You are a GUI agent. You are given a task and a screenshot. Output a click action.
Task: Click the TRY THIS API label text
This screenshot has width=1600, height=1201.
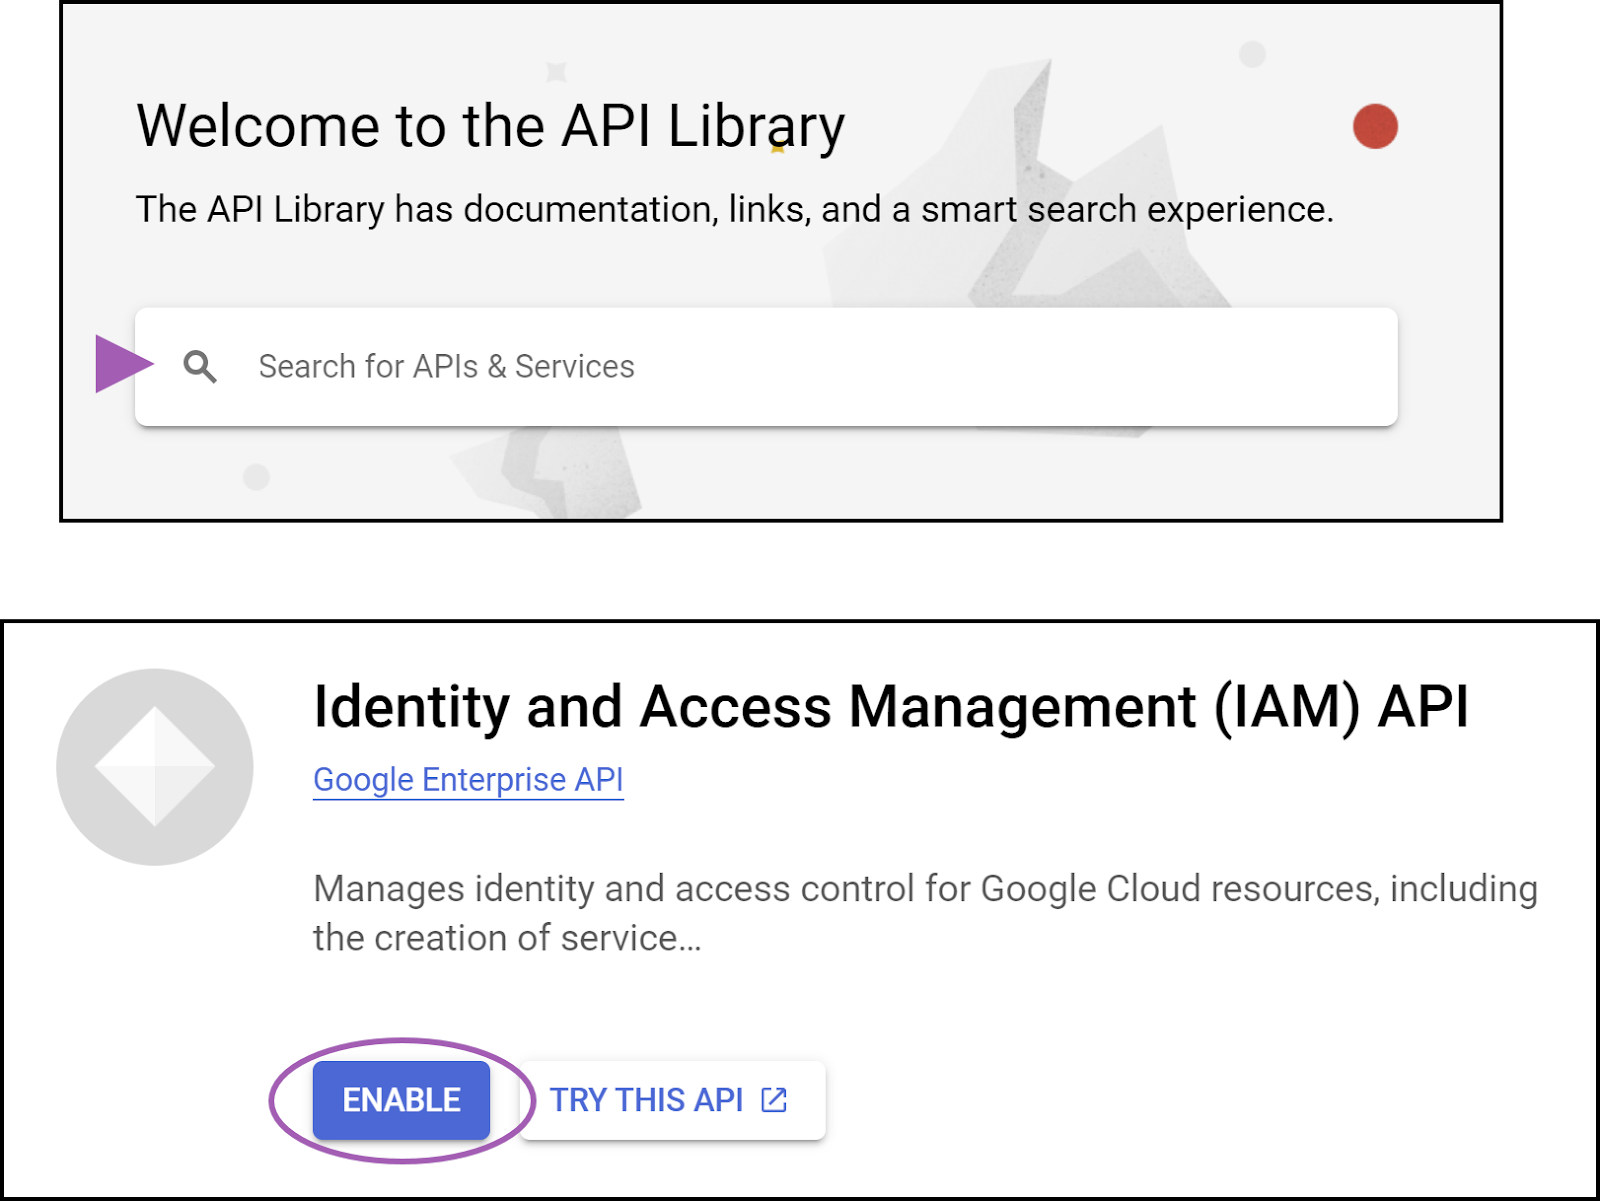pyautogui.click(x=648, y=1100)
